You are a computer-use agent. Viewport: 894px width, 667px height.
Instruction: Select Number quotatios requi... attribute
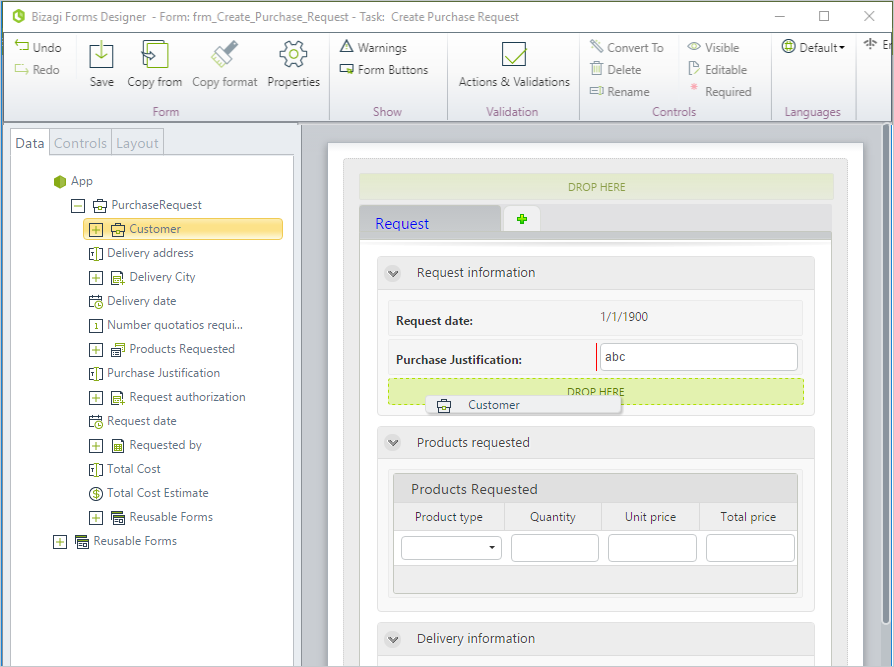pyautogui.click(x=174, y=325)
